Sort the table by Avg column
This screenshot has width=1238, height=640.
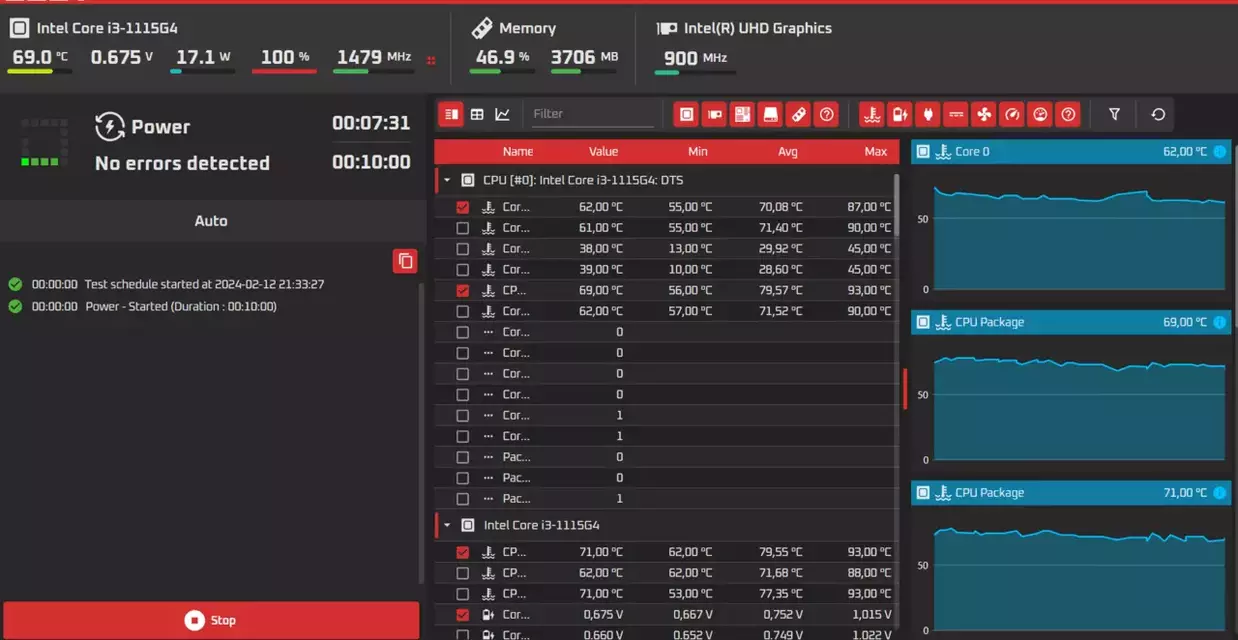(788, 152)
